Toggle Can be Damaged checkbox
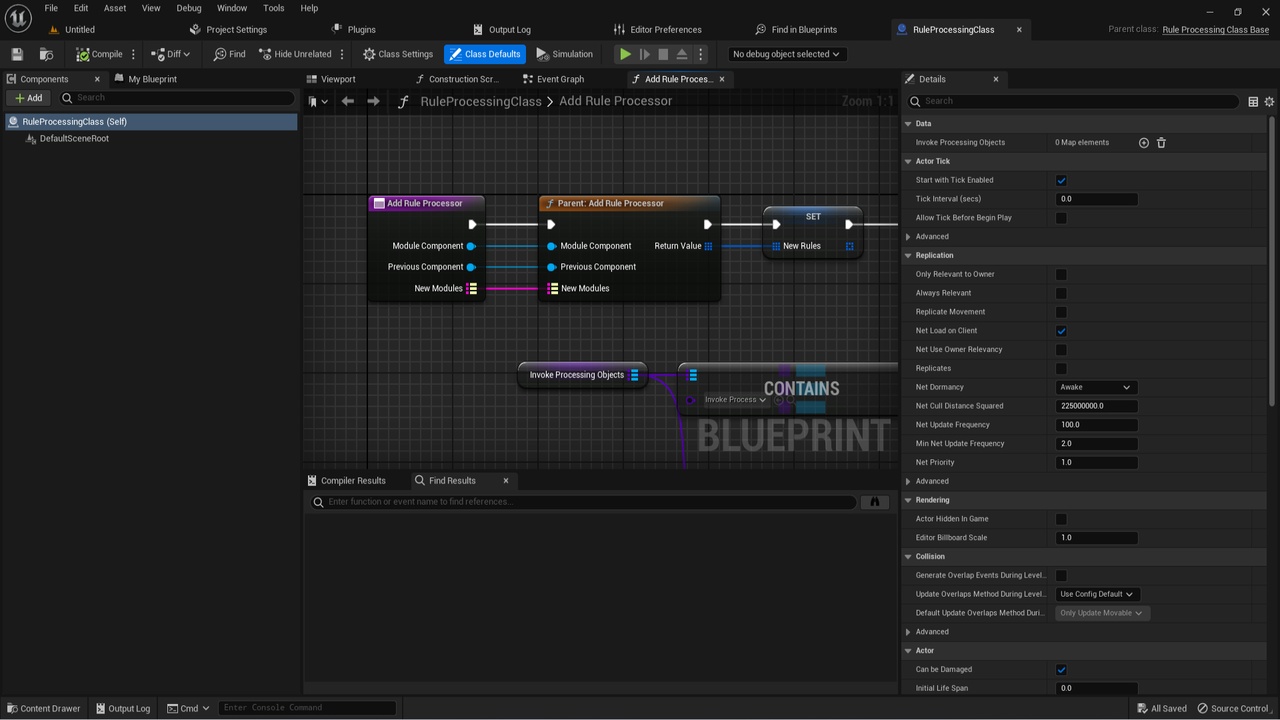The image size is (1280, 720). [1061, 670]
